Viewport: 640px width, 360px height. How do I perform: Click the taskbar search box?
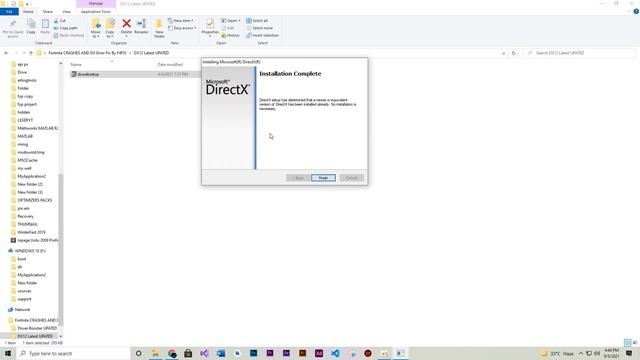click(x=73, y=353)
